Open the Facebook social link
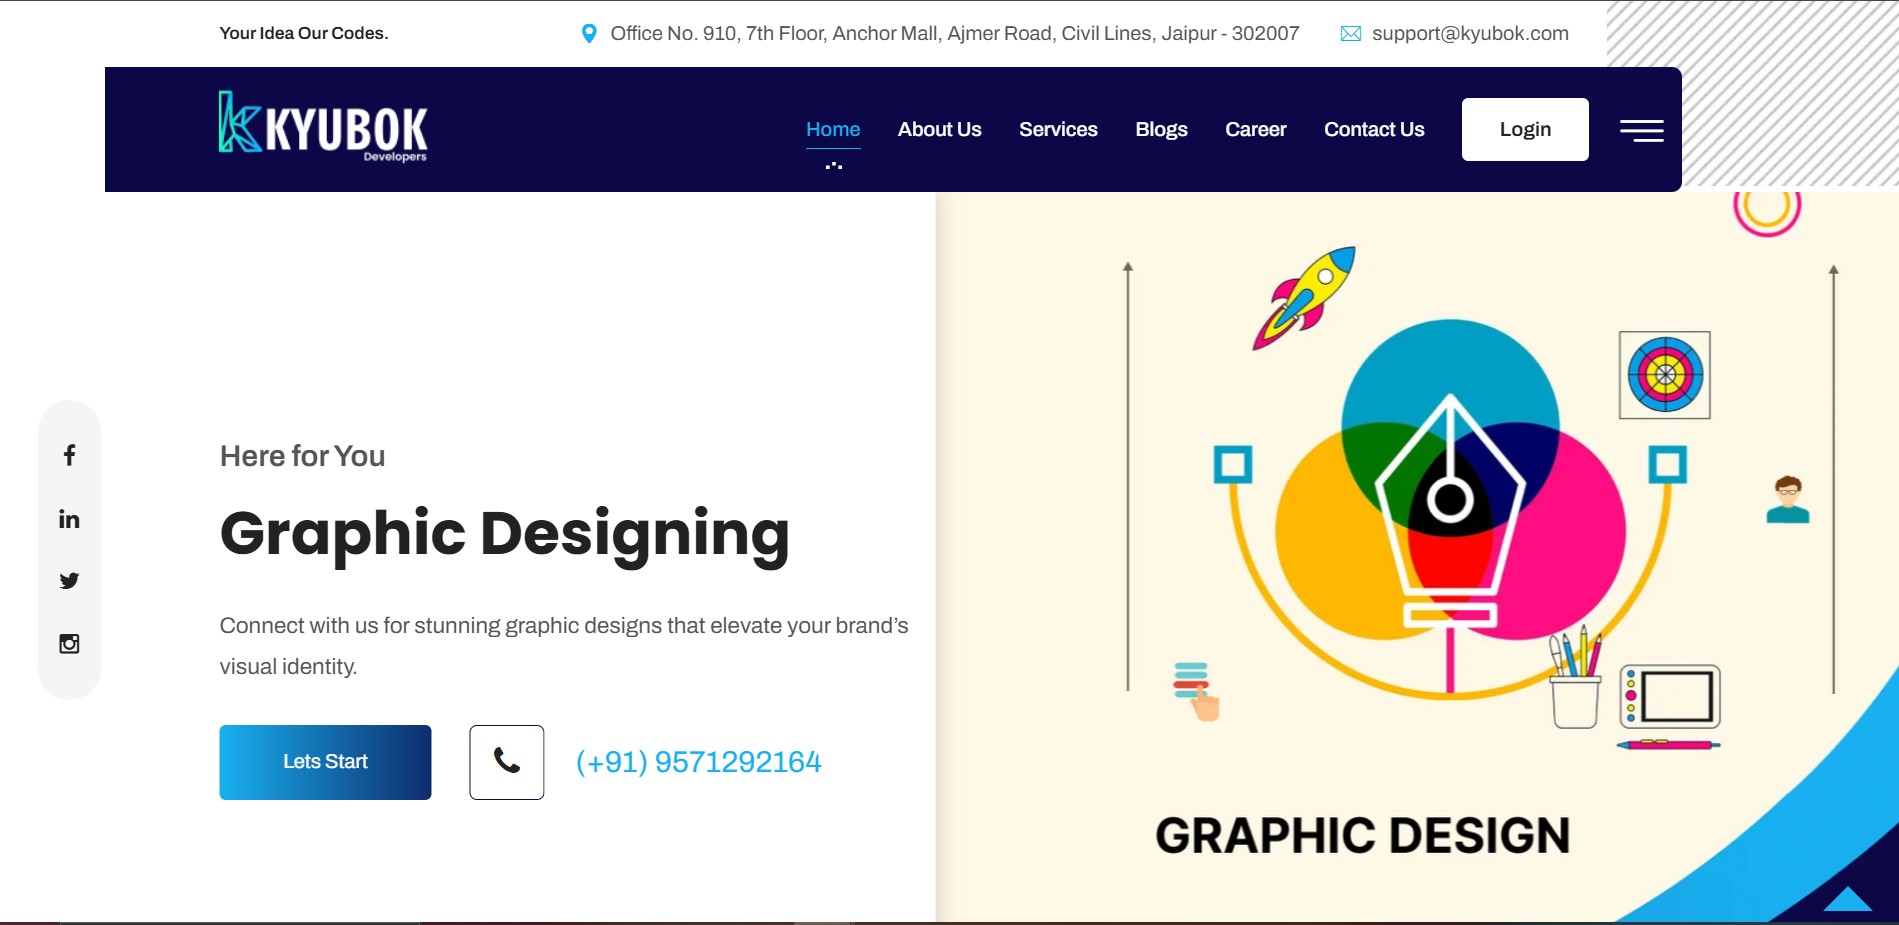 click(x=69, y=456)
